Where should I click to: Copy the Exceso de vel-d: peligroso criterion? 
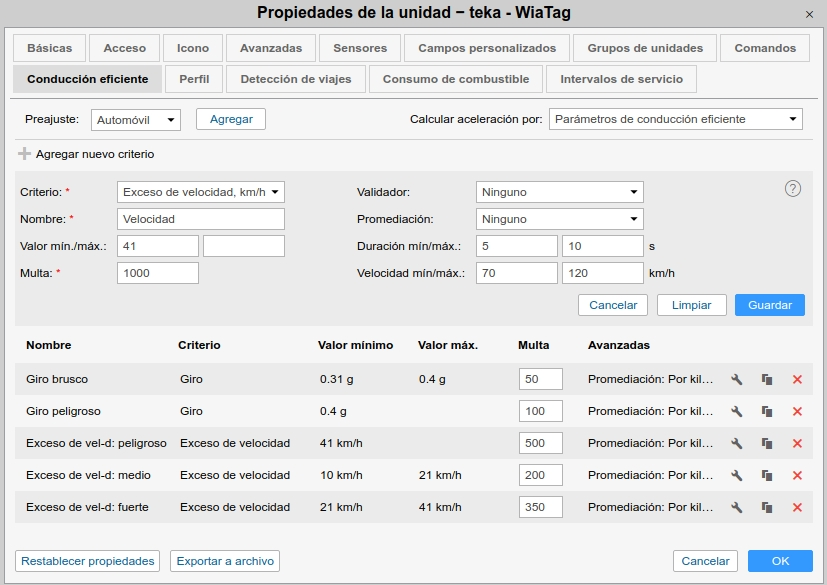click(x=767, y=443)
